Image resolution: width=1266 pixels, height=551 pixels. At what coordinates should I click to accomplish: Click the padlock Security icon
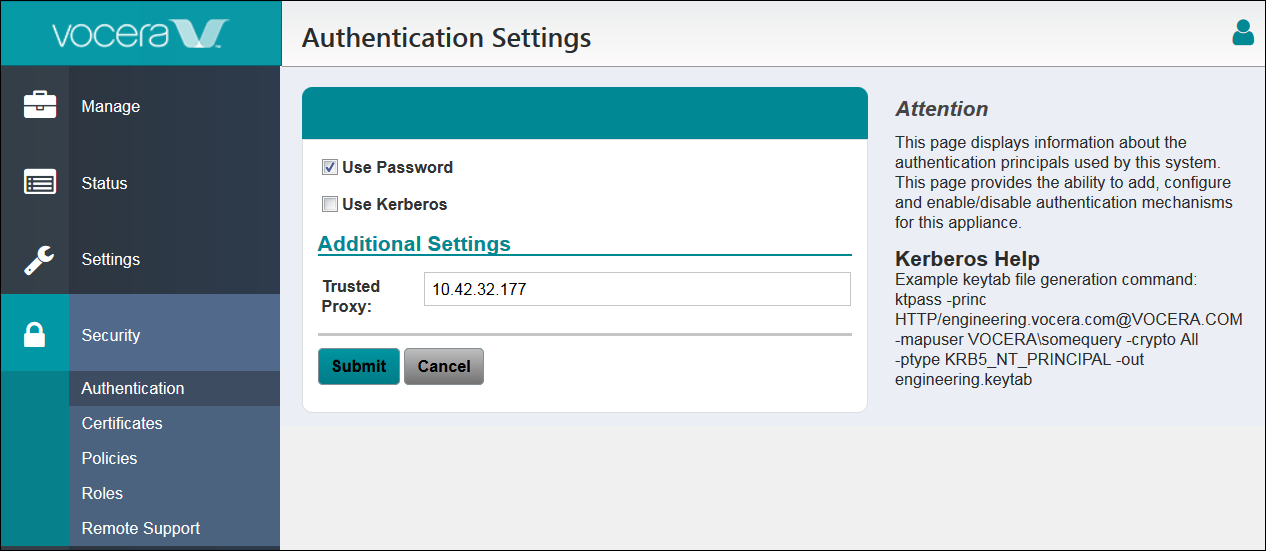tap(35, 335)
